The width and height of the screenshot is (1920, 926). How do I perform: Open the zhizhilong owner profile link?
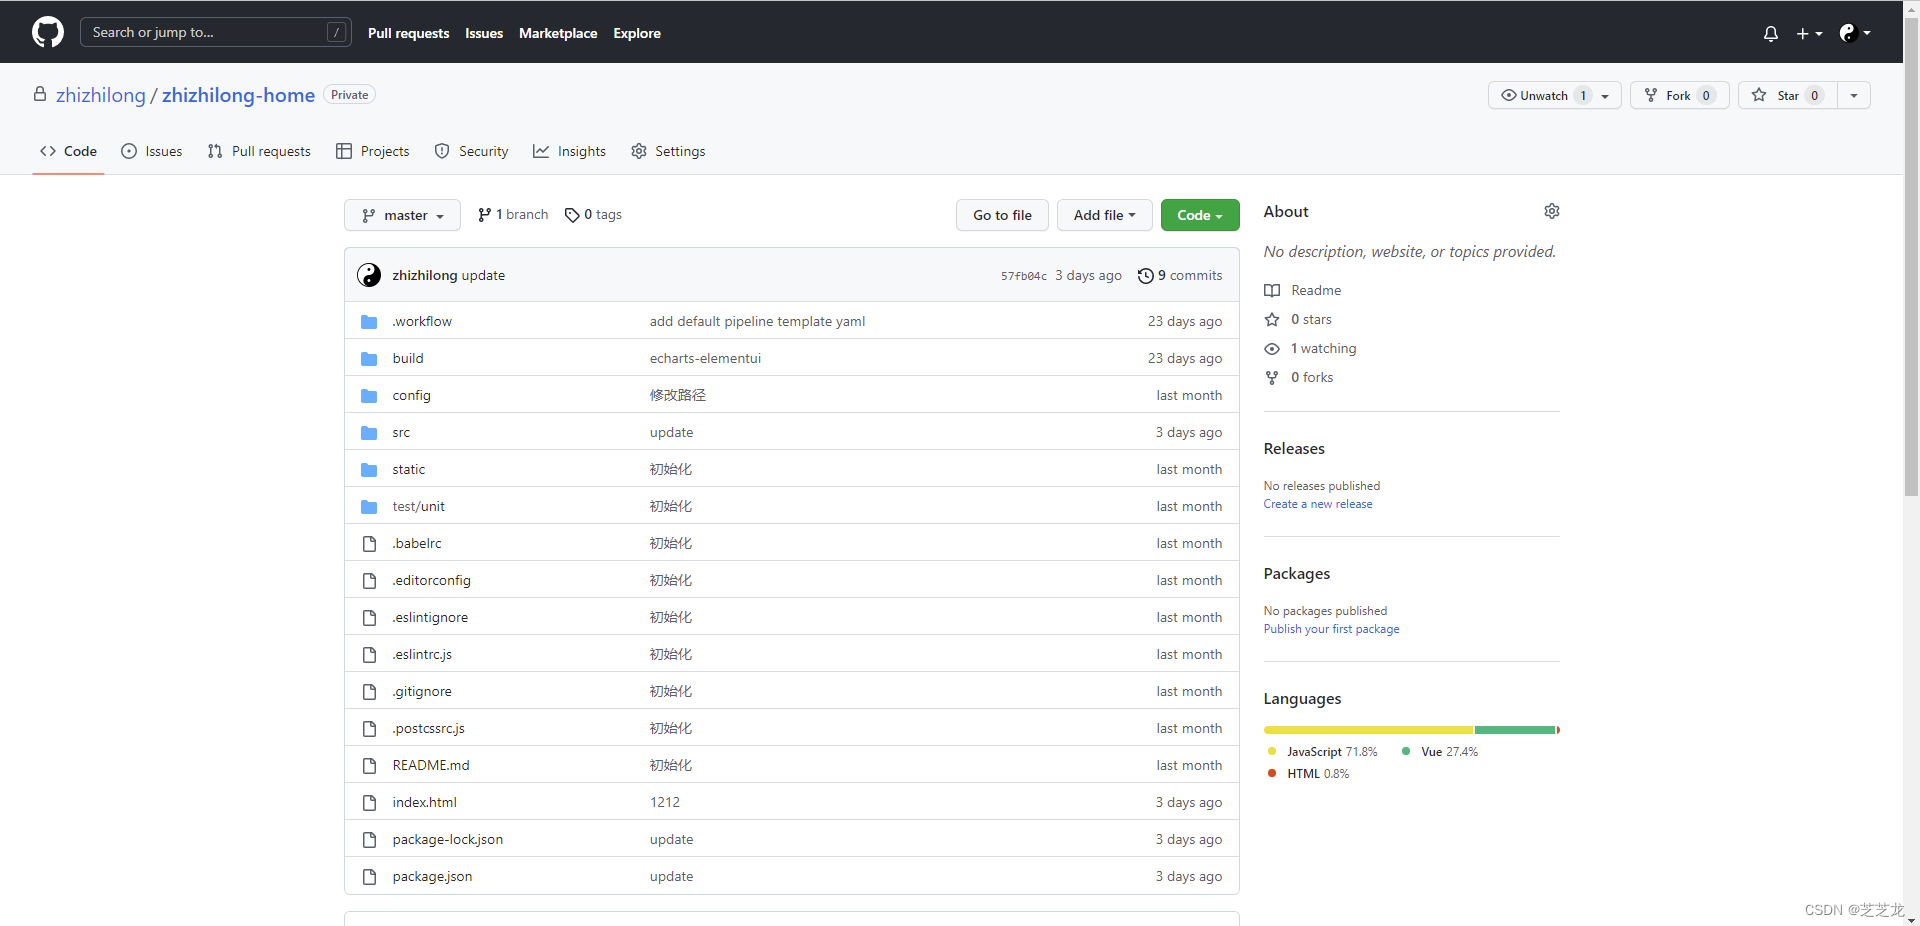tap(101, 95)
